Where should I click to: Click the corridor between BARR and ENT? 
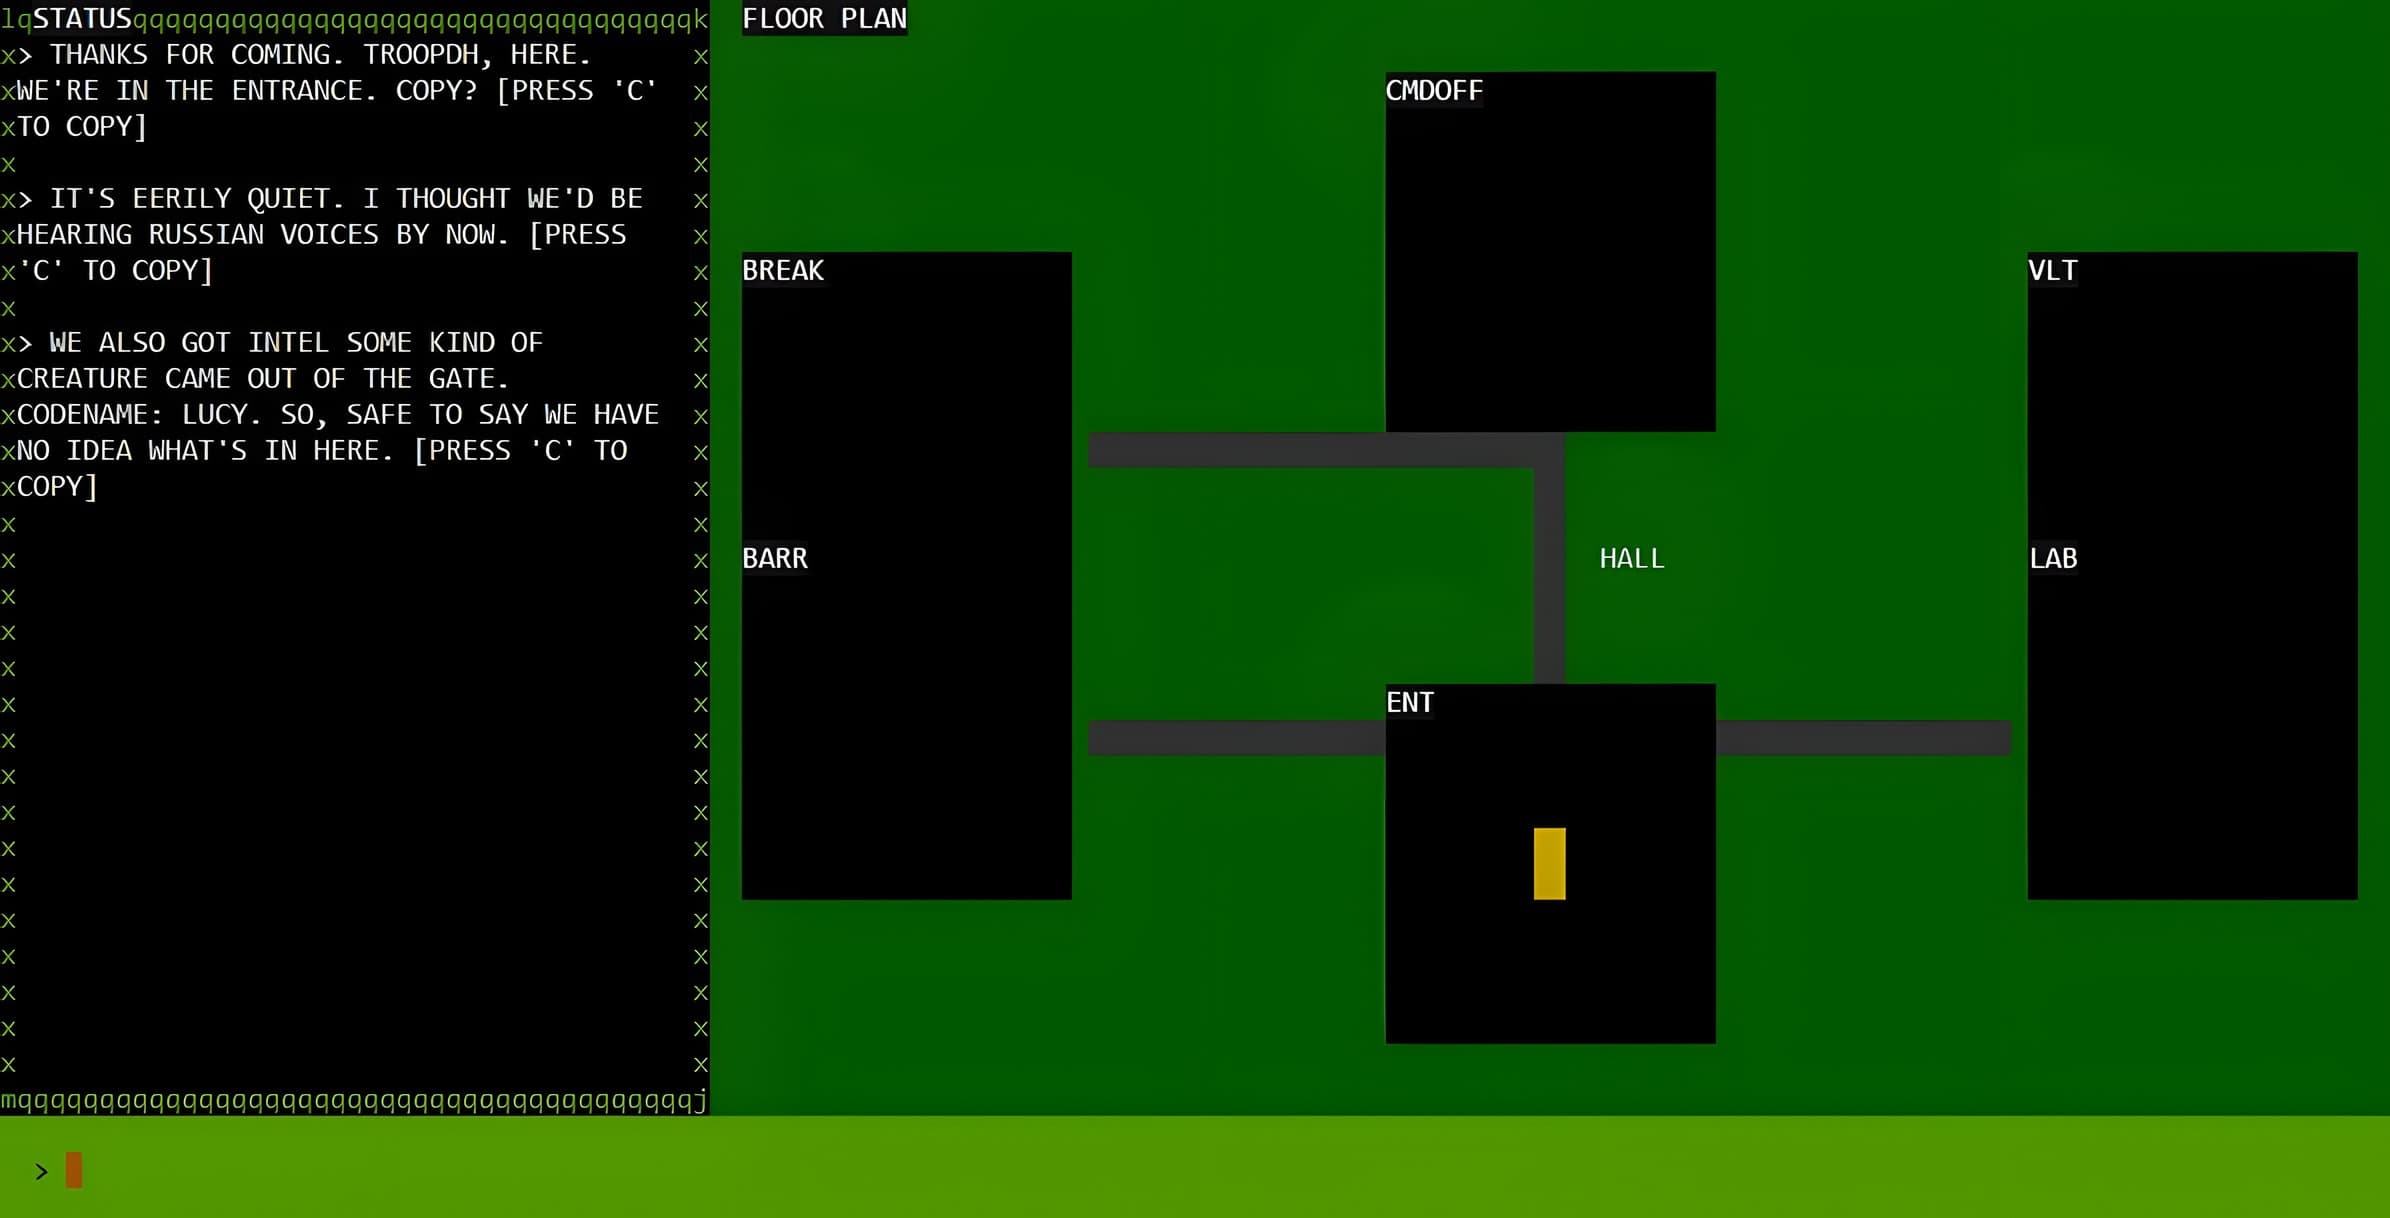pyautogui.click(x=1237, y=738)
